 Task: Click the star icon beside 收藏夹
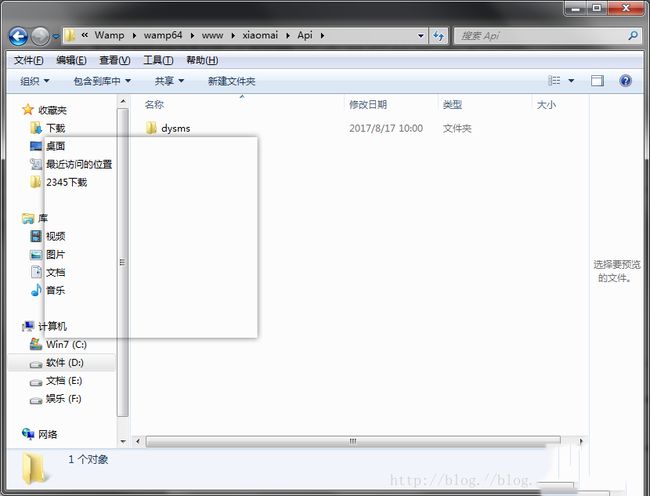[x=28, y=109]
